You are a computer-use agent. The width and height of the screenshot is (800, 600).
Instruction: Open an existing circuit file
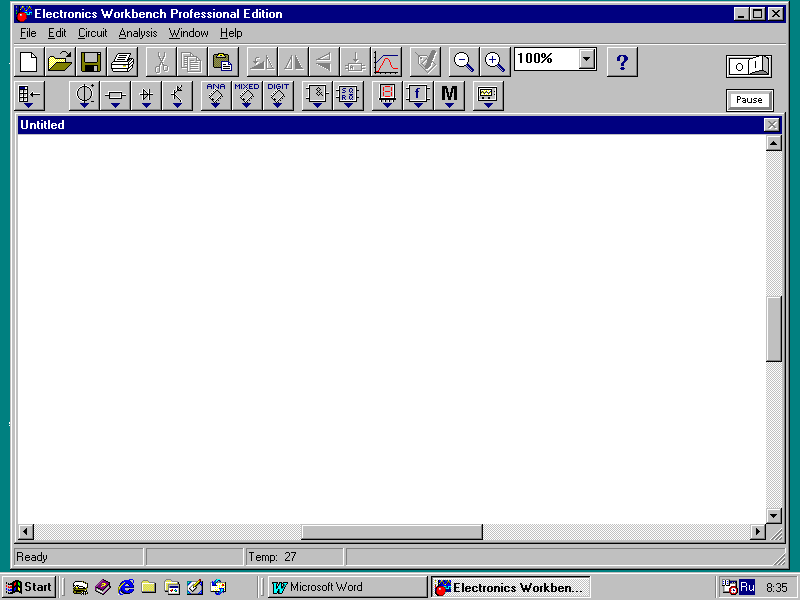coord(60,62)
